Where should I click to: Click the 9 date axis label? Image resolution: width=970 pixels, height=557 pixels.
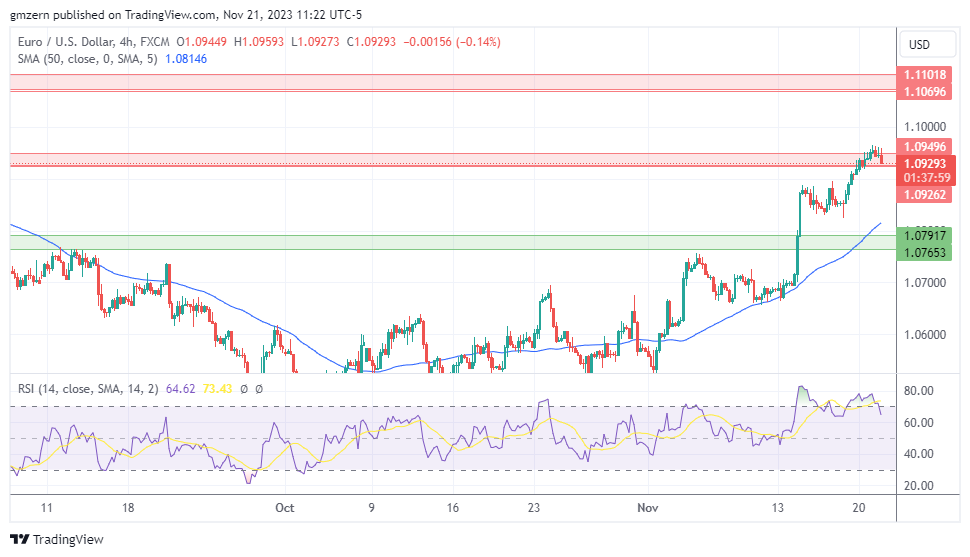tap(371, 508)
